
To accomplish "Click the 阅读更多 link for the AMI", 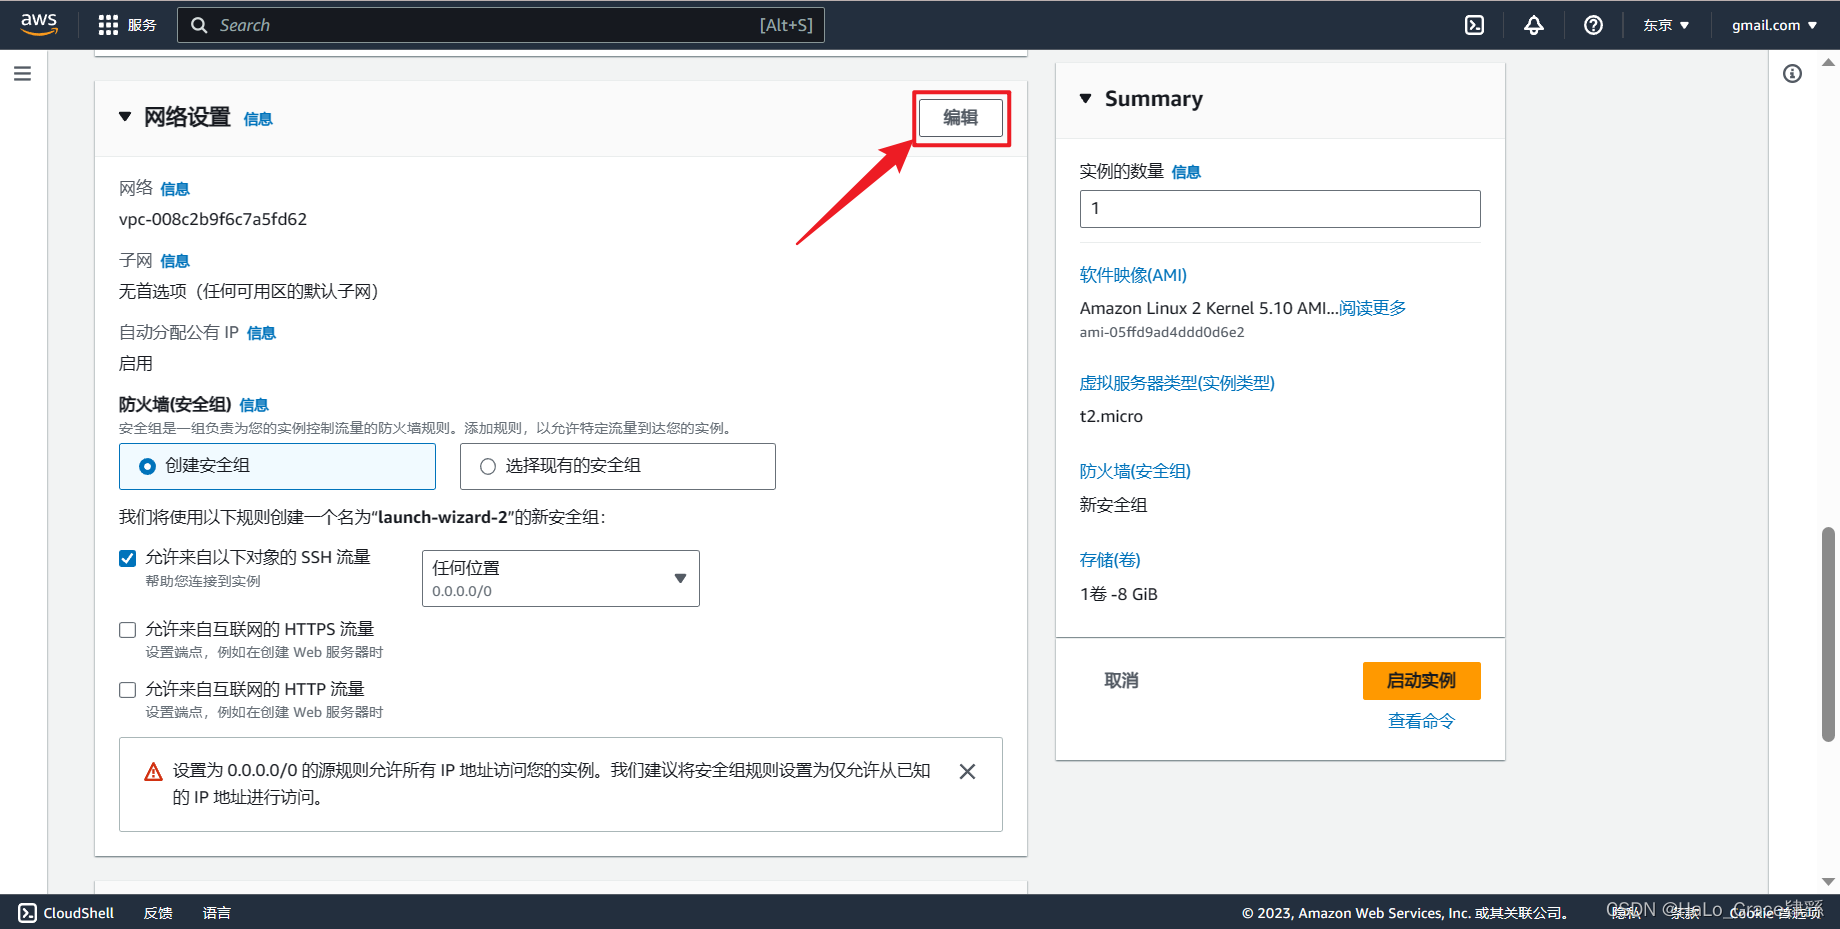I will point(1373,308).
